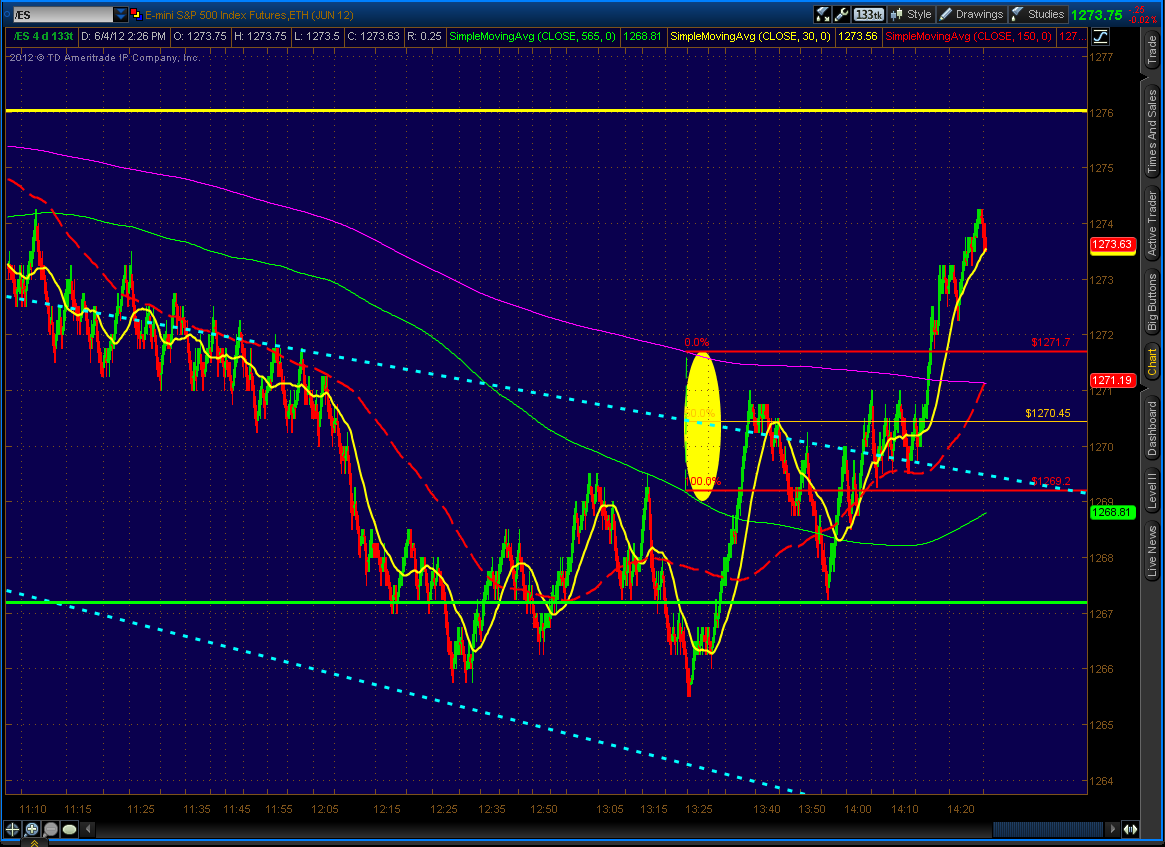Click the H: 1273.75 high value
The image size is (1165, 847).
click(x=260, y=36)
